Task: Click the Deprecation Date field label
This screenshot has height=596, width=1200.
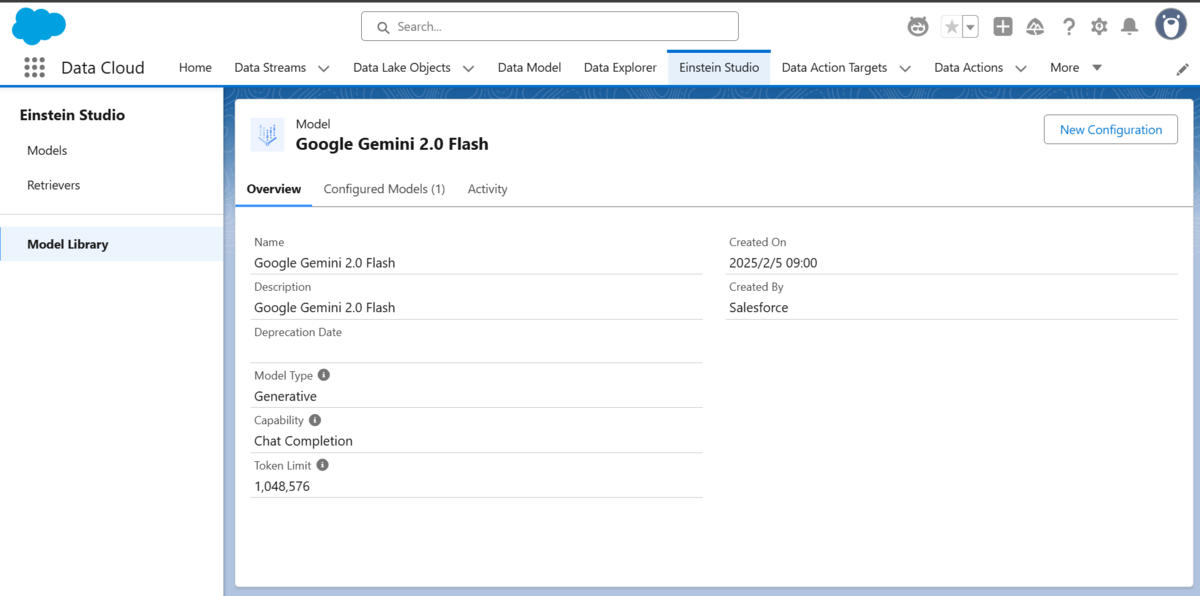Action: [298, 332]
